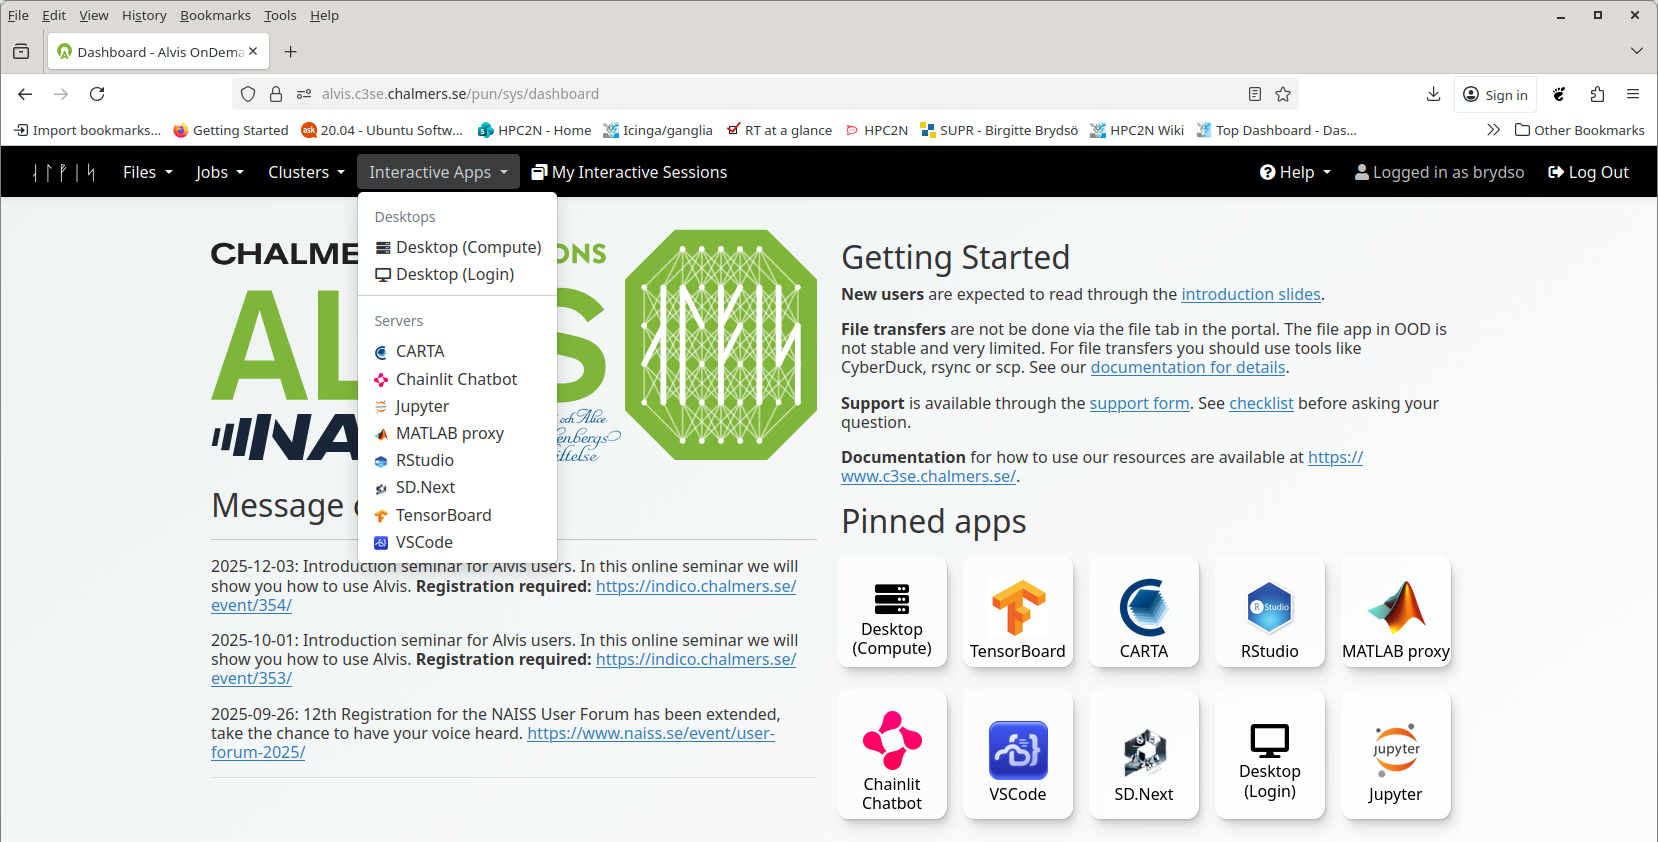1658x842 pixels.
Task: Open the Help dropdown menu
Action: click(1295, 172)
